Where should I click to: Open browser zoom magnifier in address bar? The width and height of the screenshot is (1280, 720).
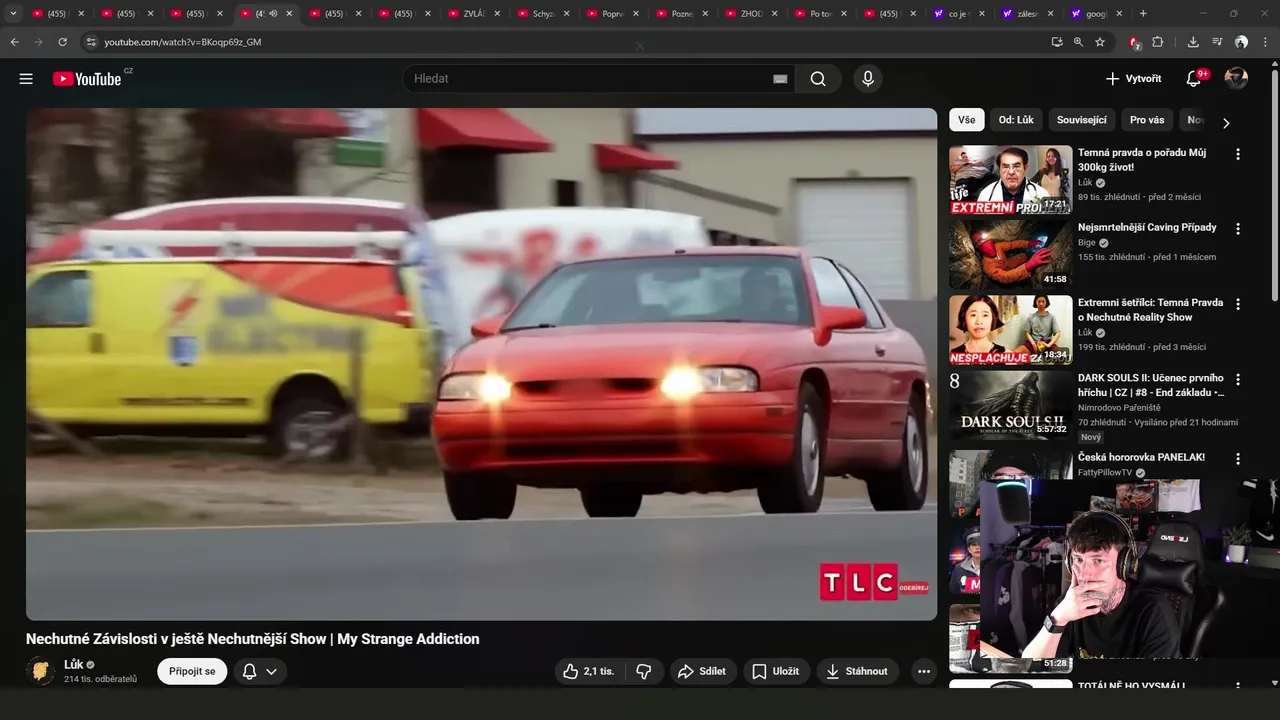click(x=1078, y=42)
